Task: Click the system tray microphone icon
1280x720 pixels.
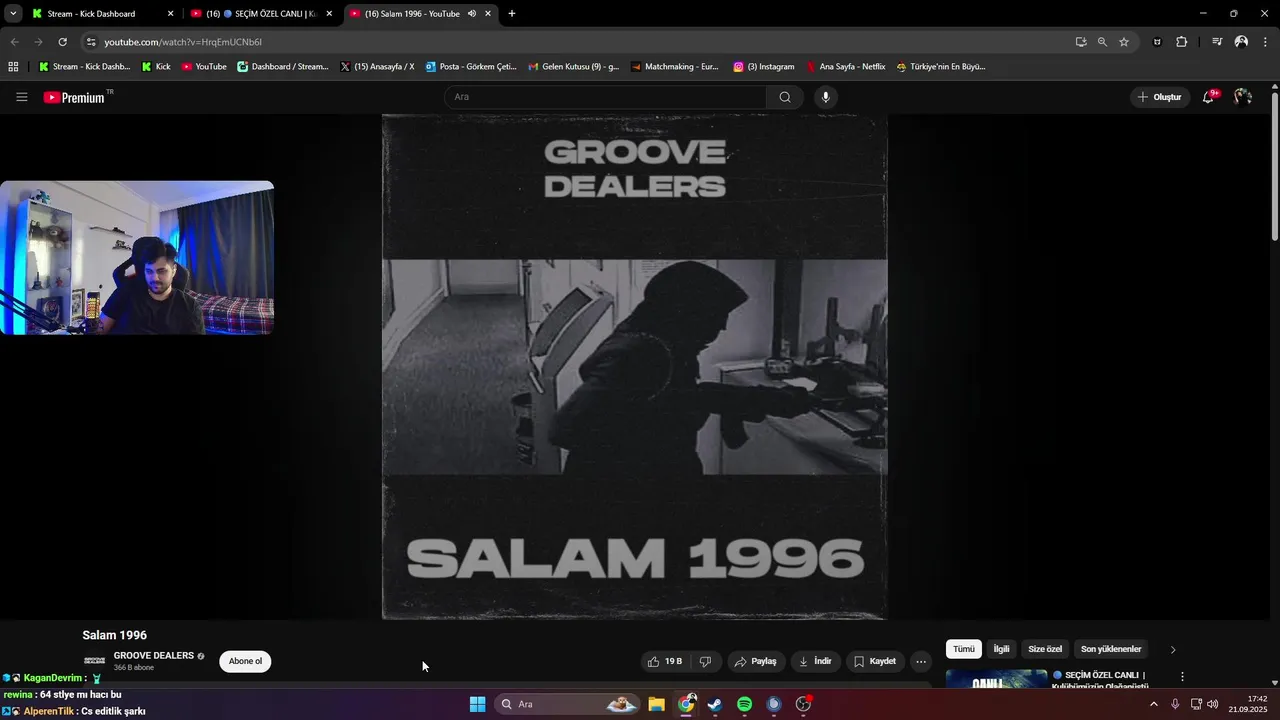Action: pos(1175,704)
